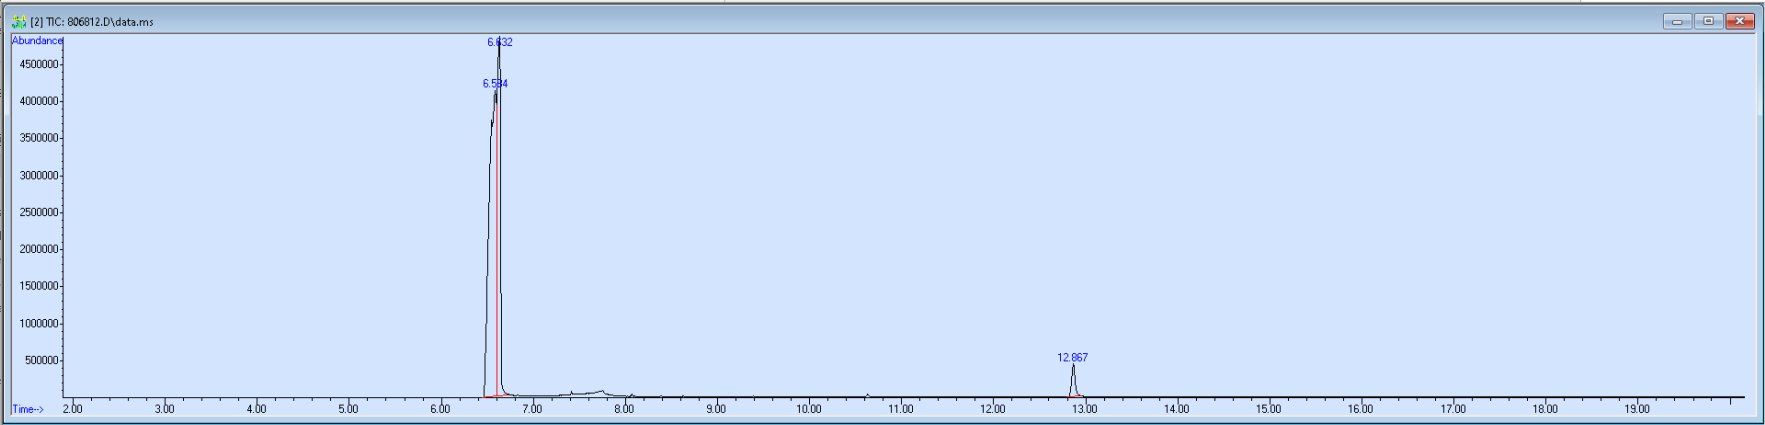The height and width of the screenshot is (425, 1765).
Task: Click the 6.584 peak label
Action: click(495, 84)
